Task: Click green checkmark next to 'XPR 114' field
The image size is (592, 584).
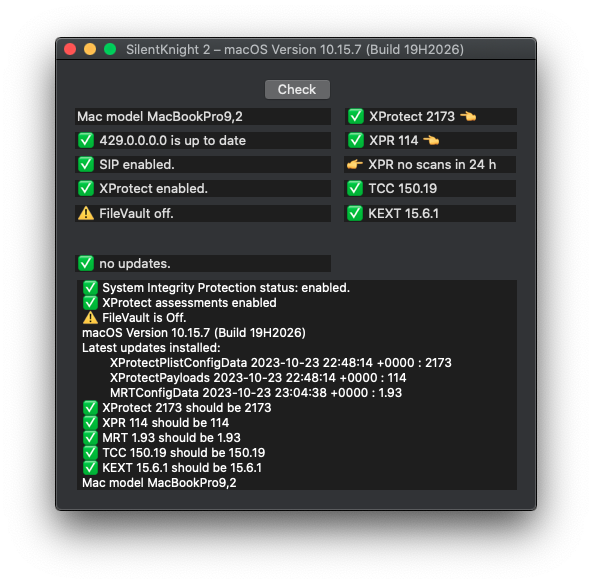Action: pos(356,140)
